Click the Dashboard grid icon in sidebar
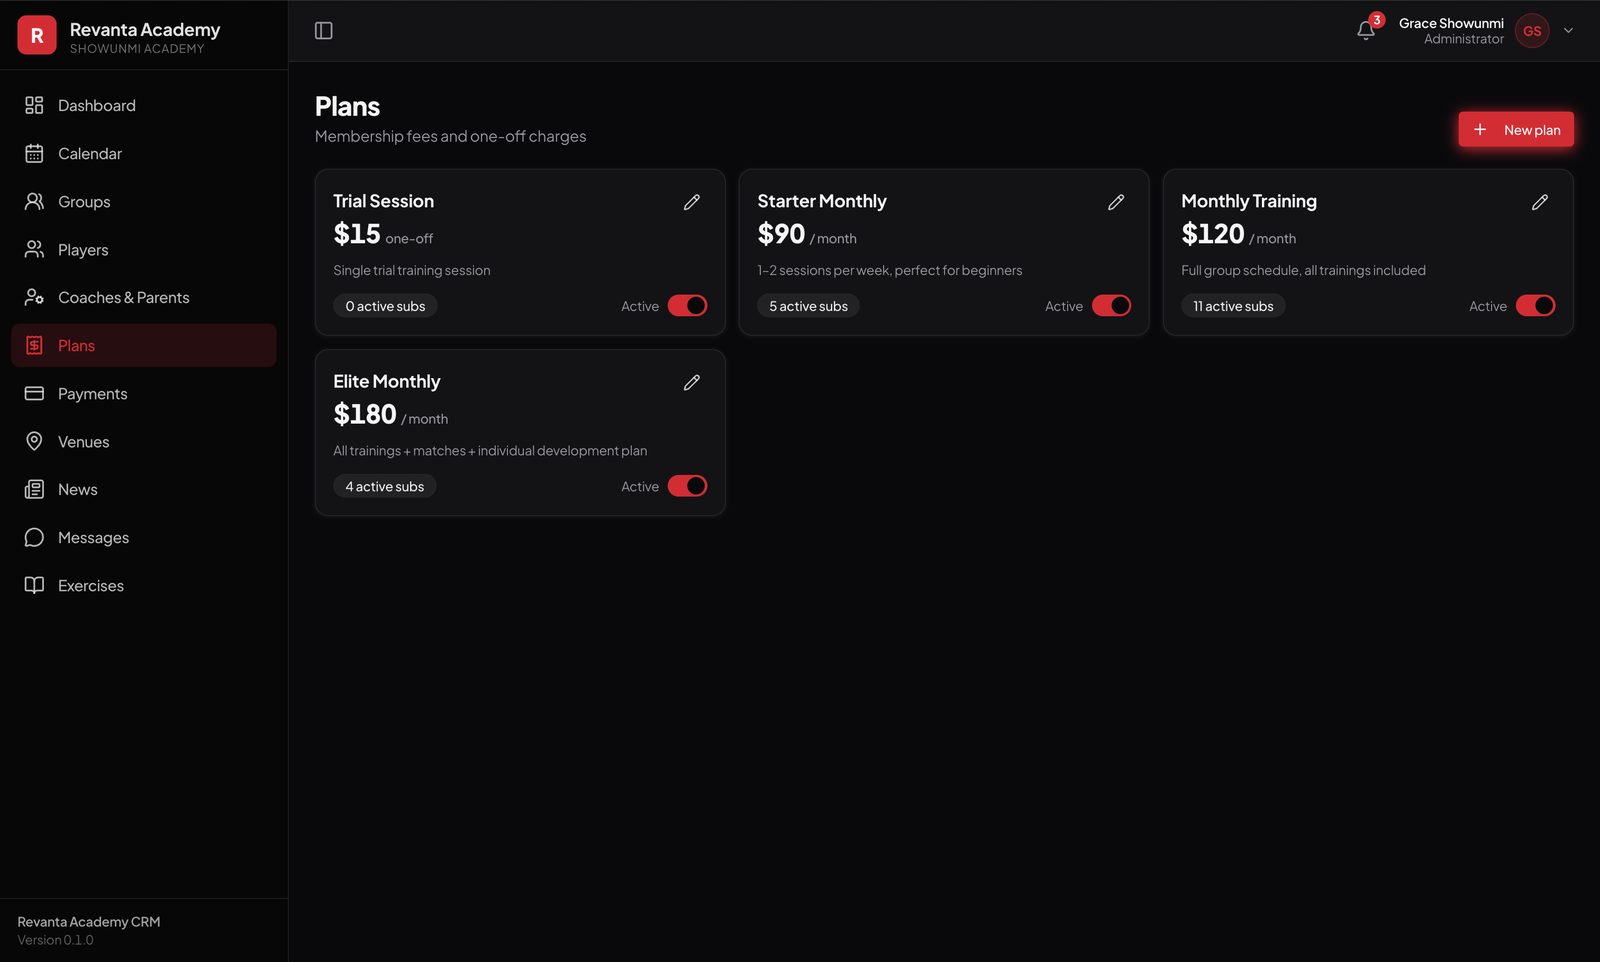Viewport: 1600px width, 962px height. coord(34,105)
